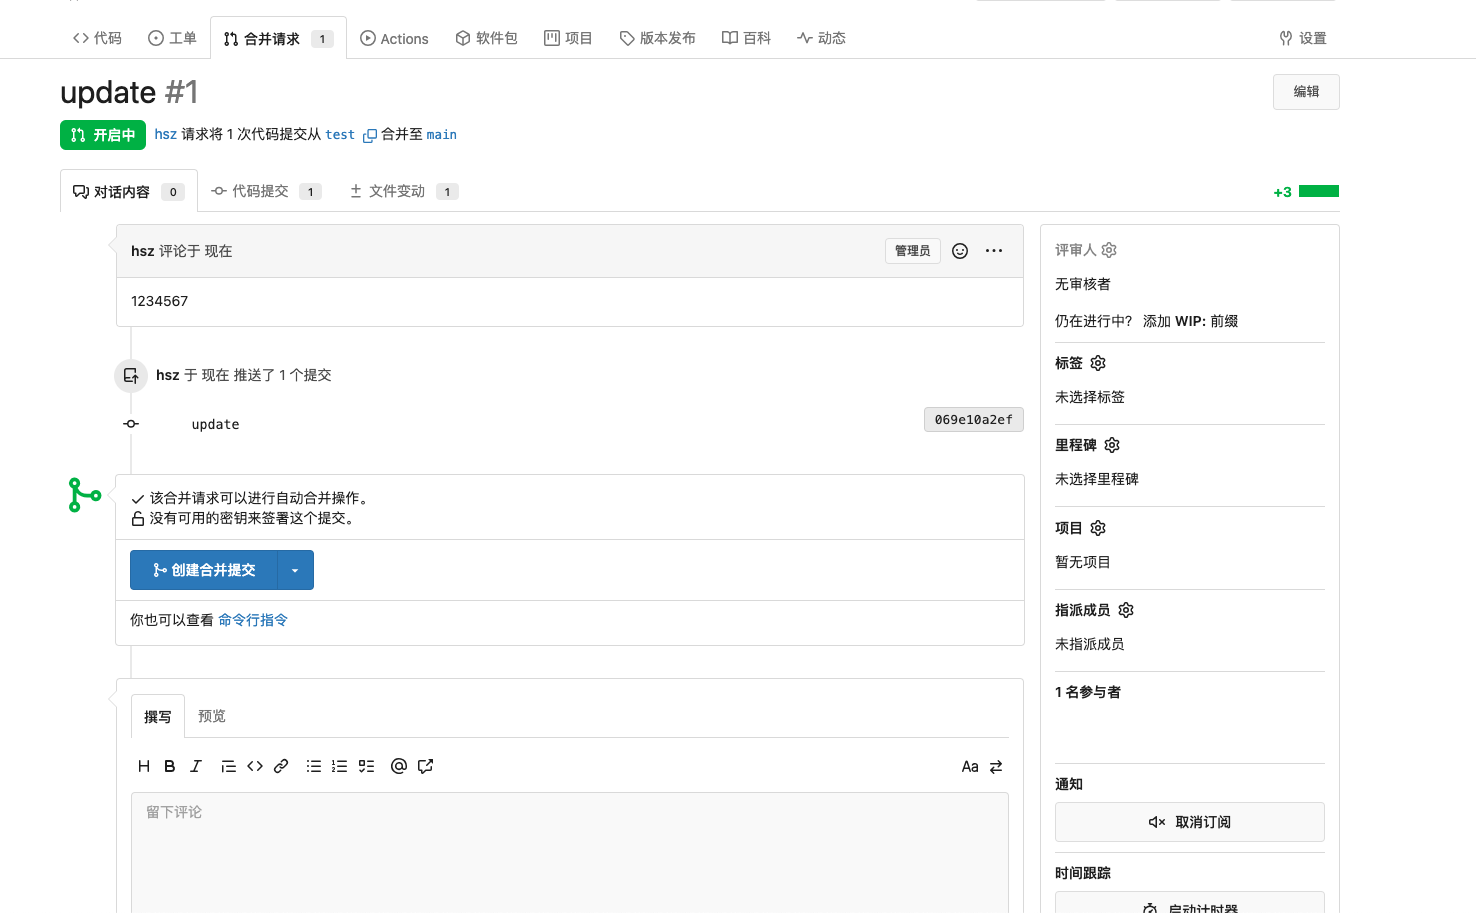Expand merge style dropdown arrow

pos(295,570)
